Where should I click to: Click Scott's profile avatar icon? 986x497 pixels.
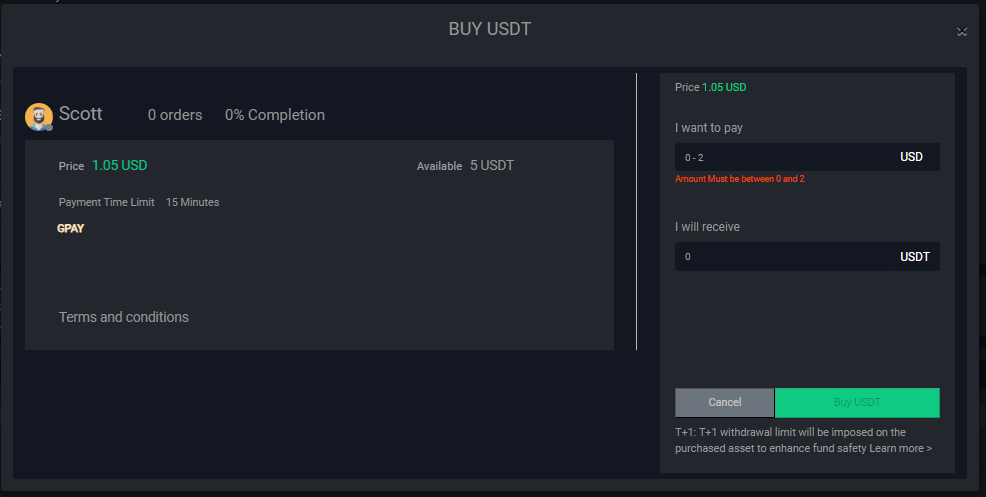pyautogui.click(x=39, y=117)
